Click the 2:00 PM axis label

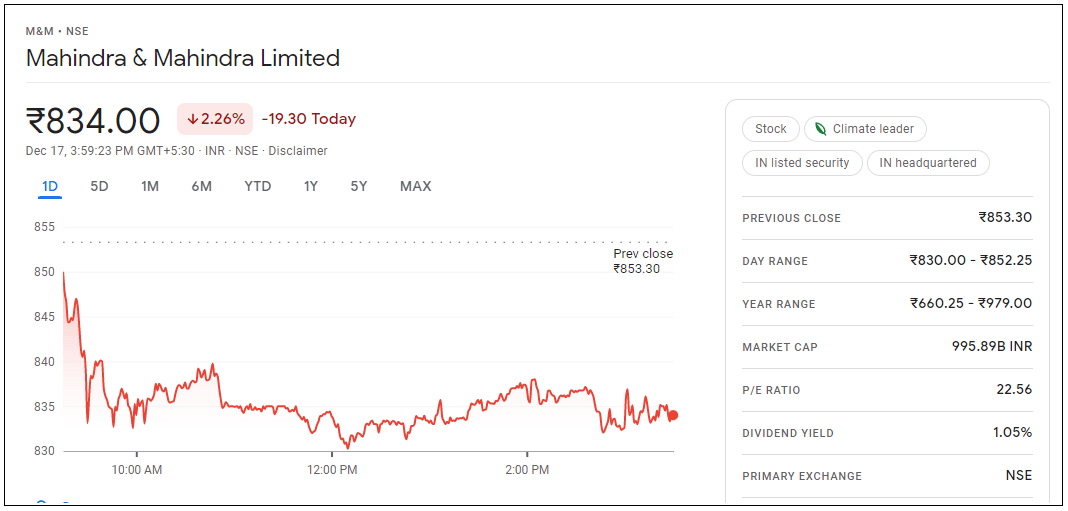click(x=527, y=469)
